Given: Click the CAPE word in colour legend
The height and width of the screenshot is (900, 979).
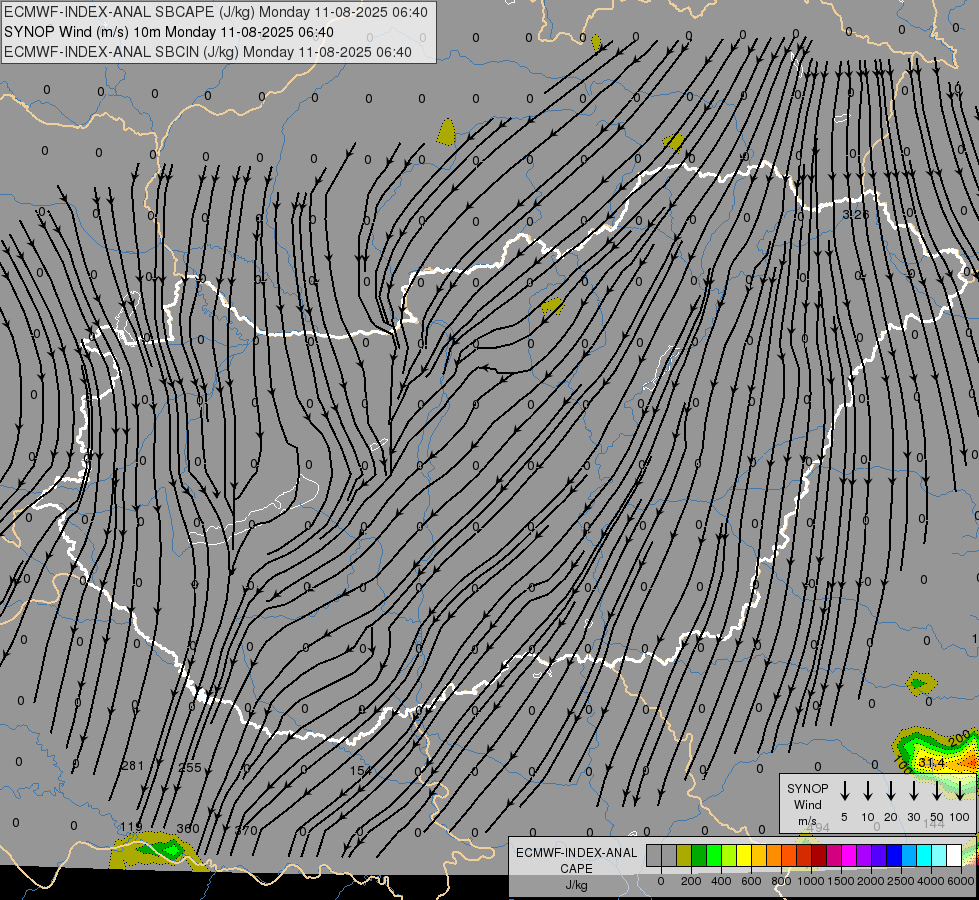Looking at the screenshot, I should pyautogui.click(x=576, y=869).
